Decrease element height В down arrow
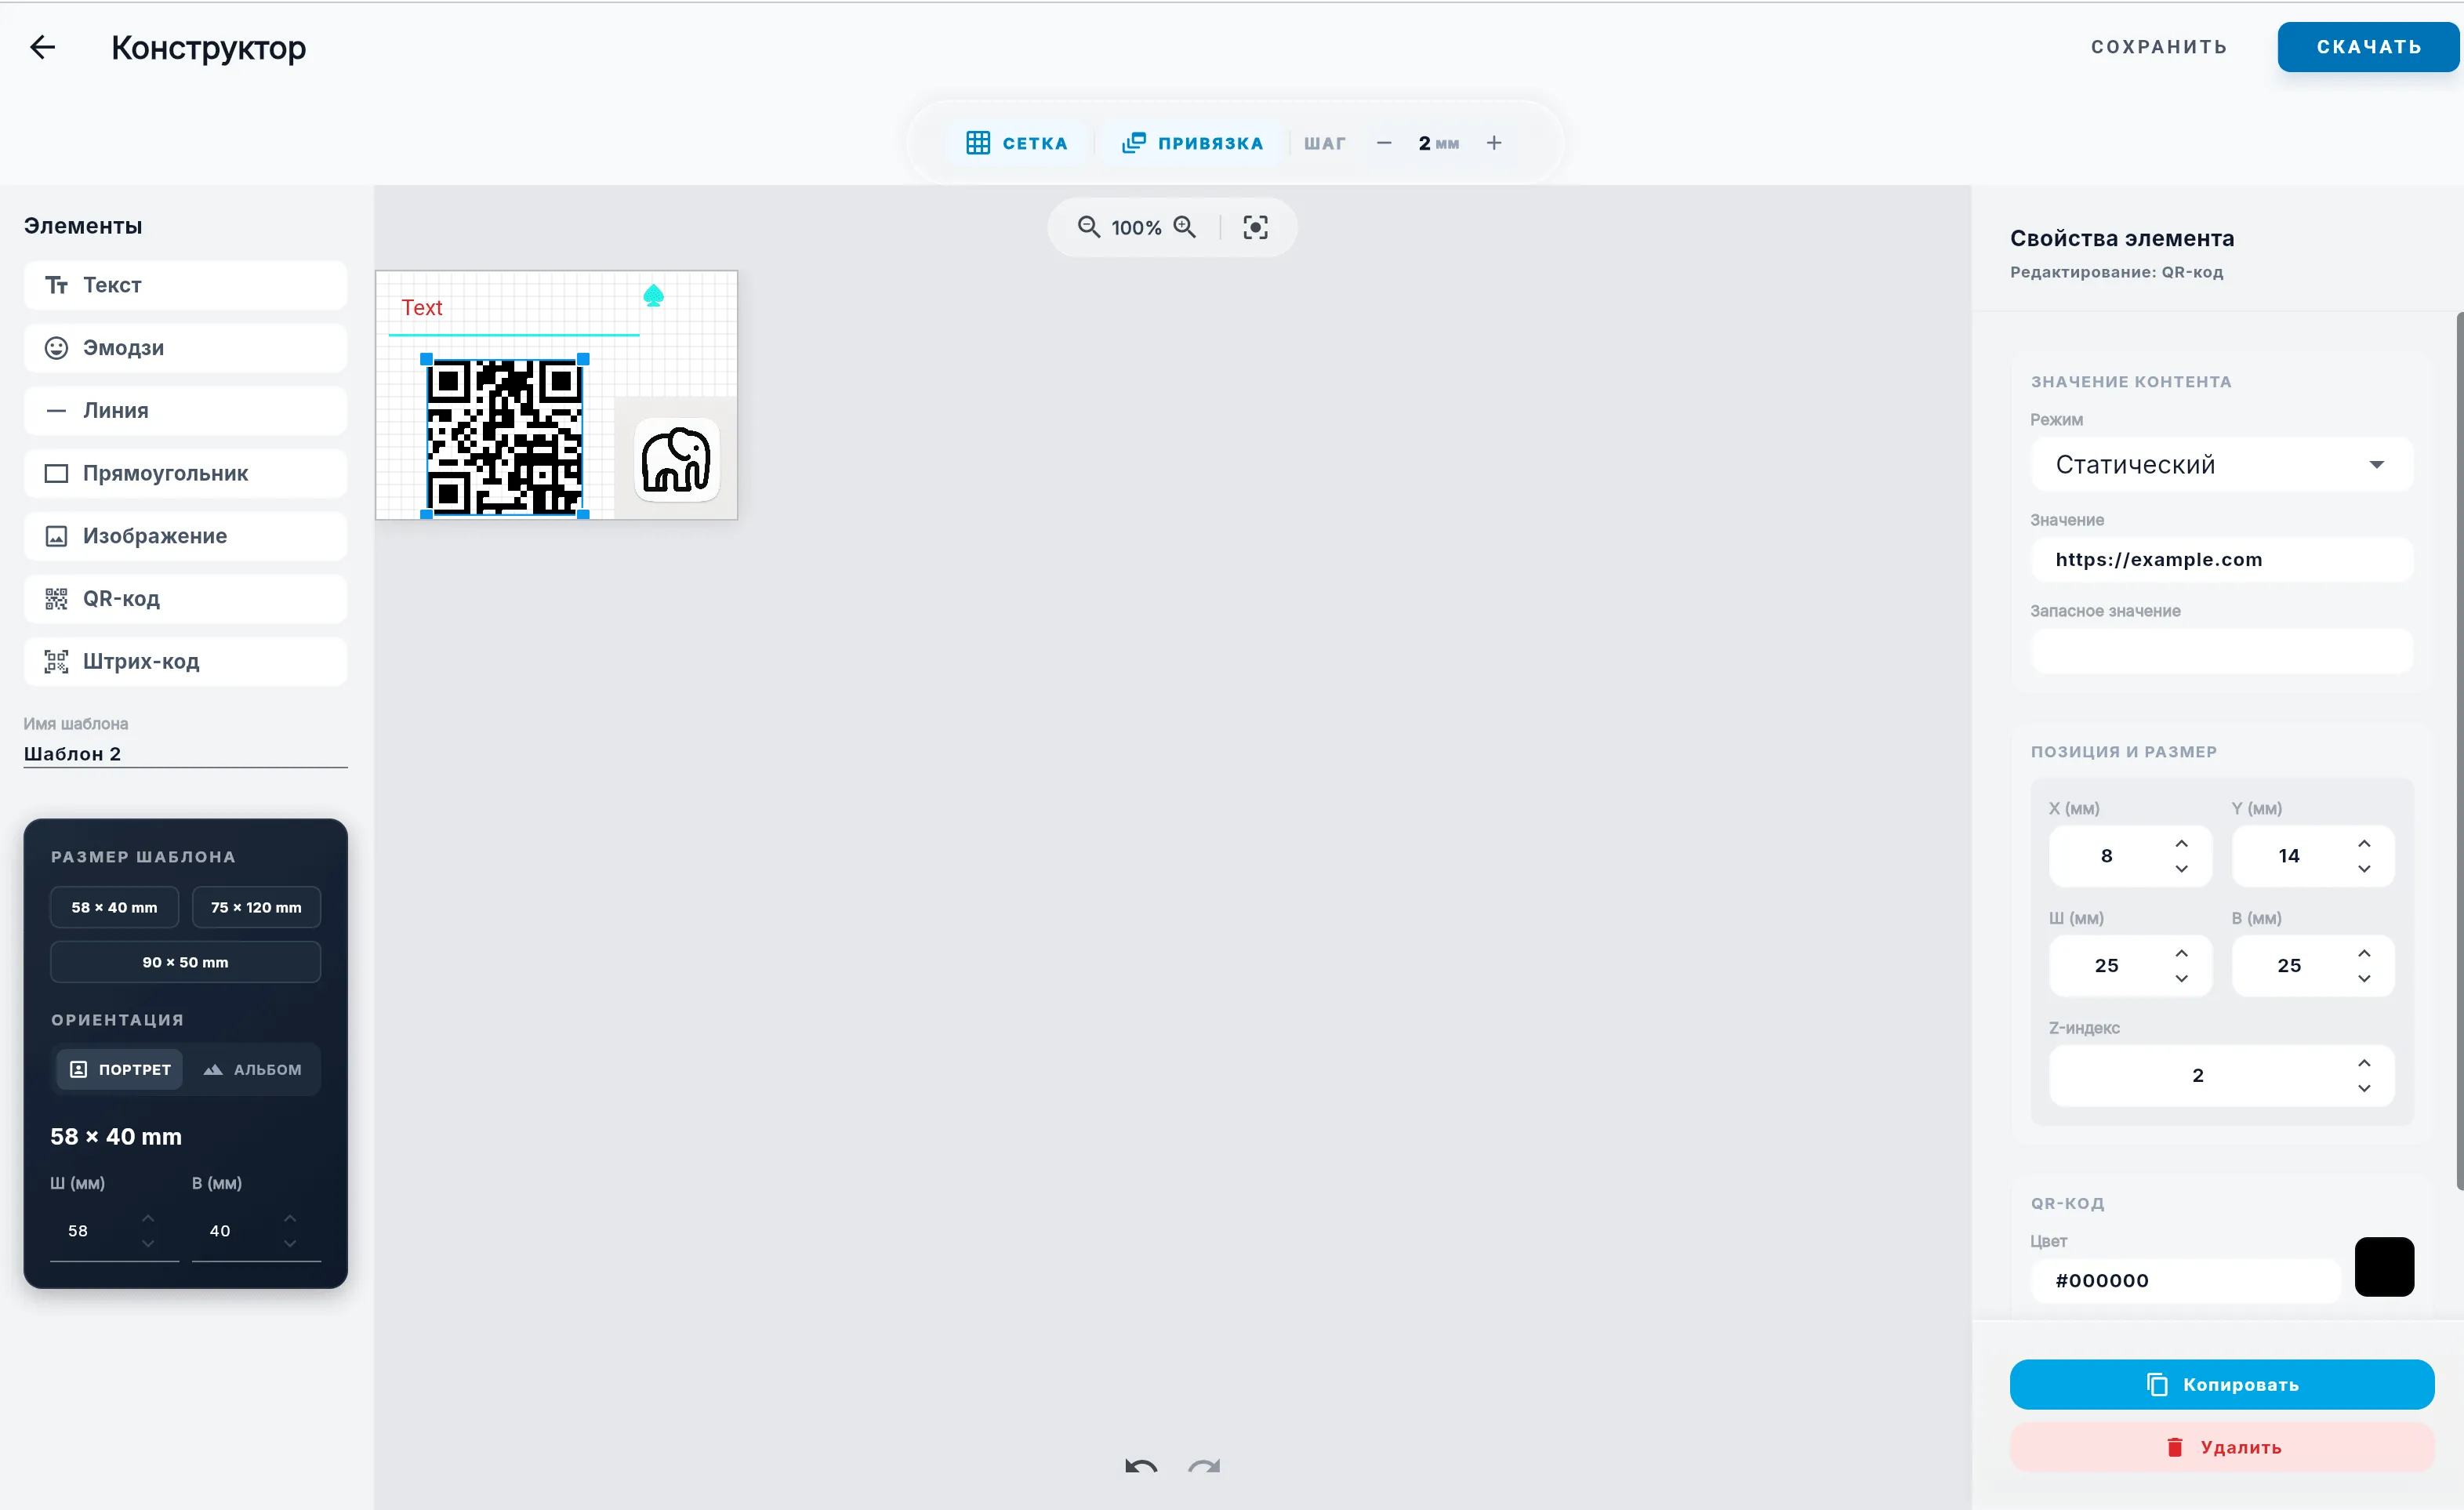Image resolution: width=2464 pixels, height=1510 pixels. coord(2364,979)
